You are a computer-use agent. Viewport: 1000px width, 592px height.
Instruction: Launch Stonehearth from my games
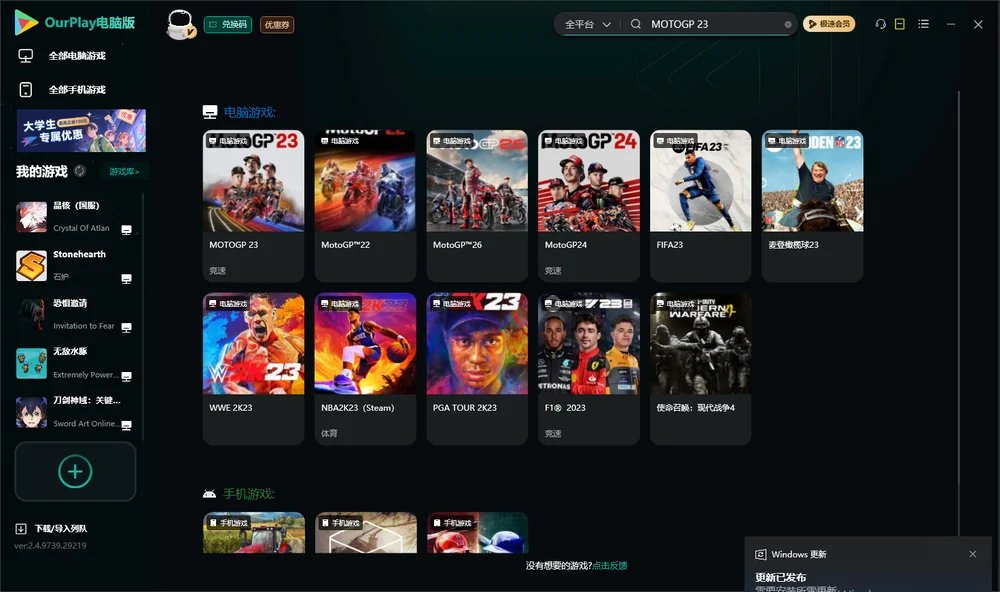pyautogui.click(x=73, y=265)
